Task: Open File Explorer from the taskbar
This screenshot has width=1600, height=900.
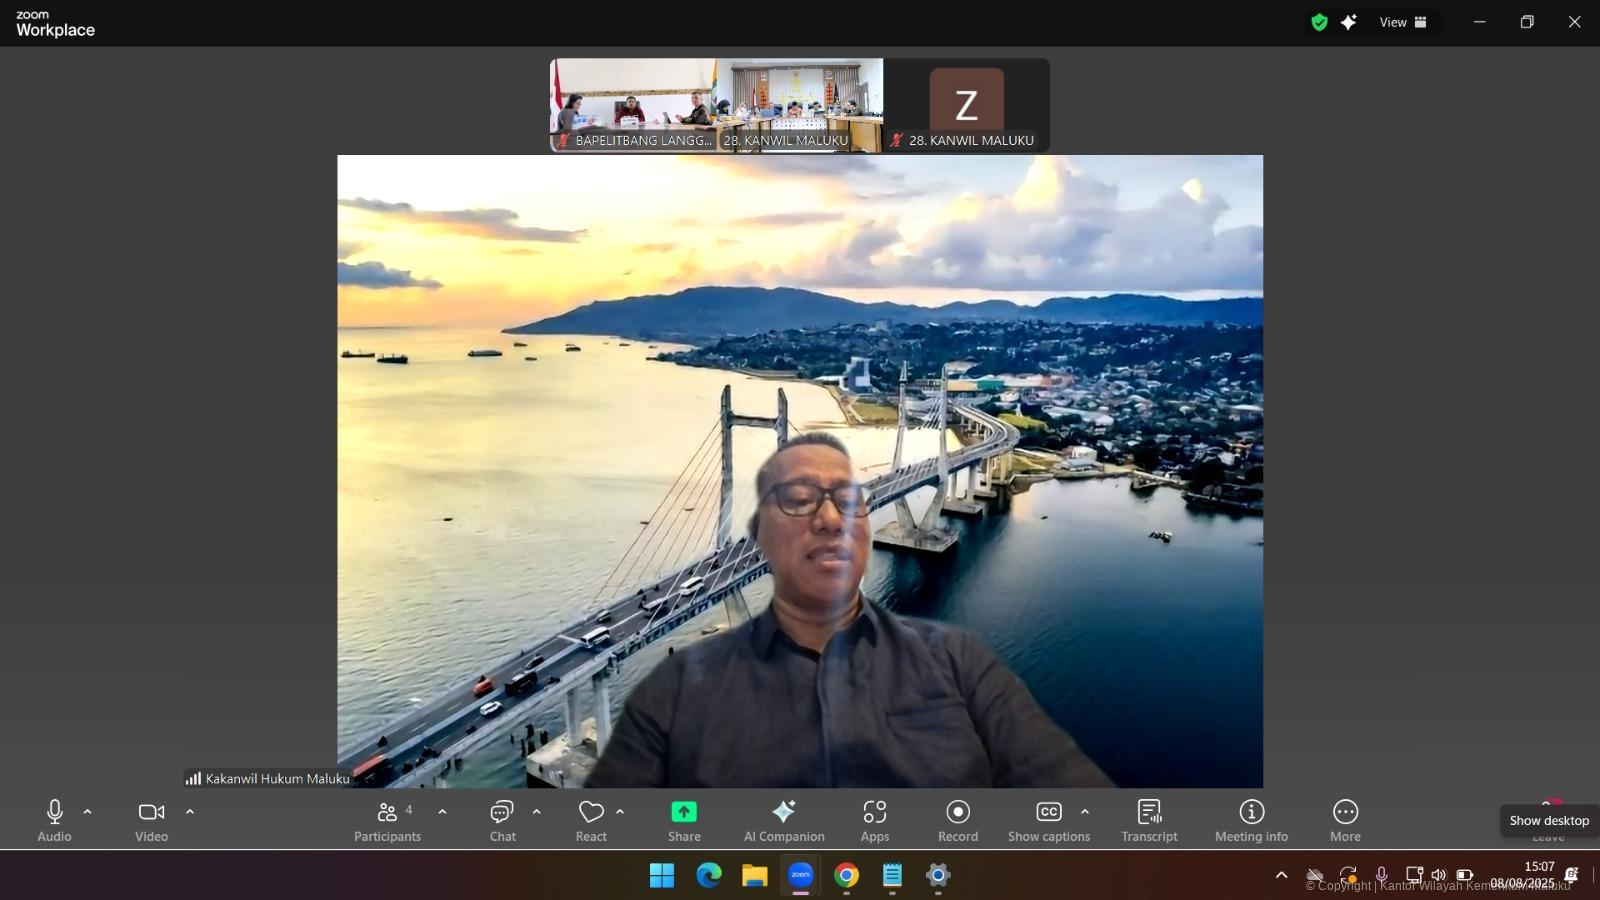Action: coord(754,876)
